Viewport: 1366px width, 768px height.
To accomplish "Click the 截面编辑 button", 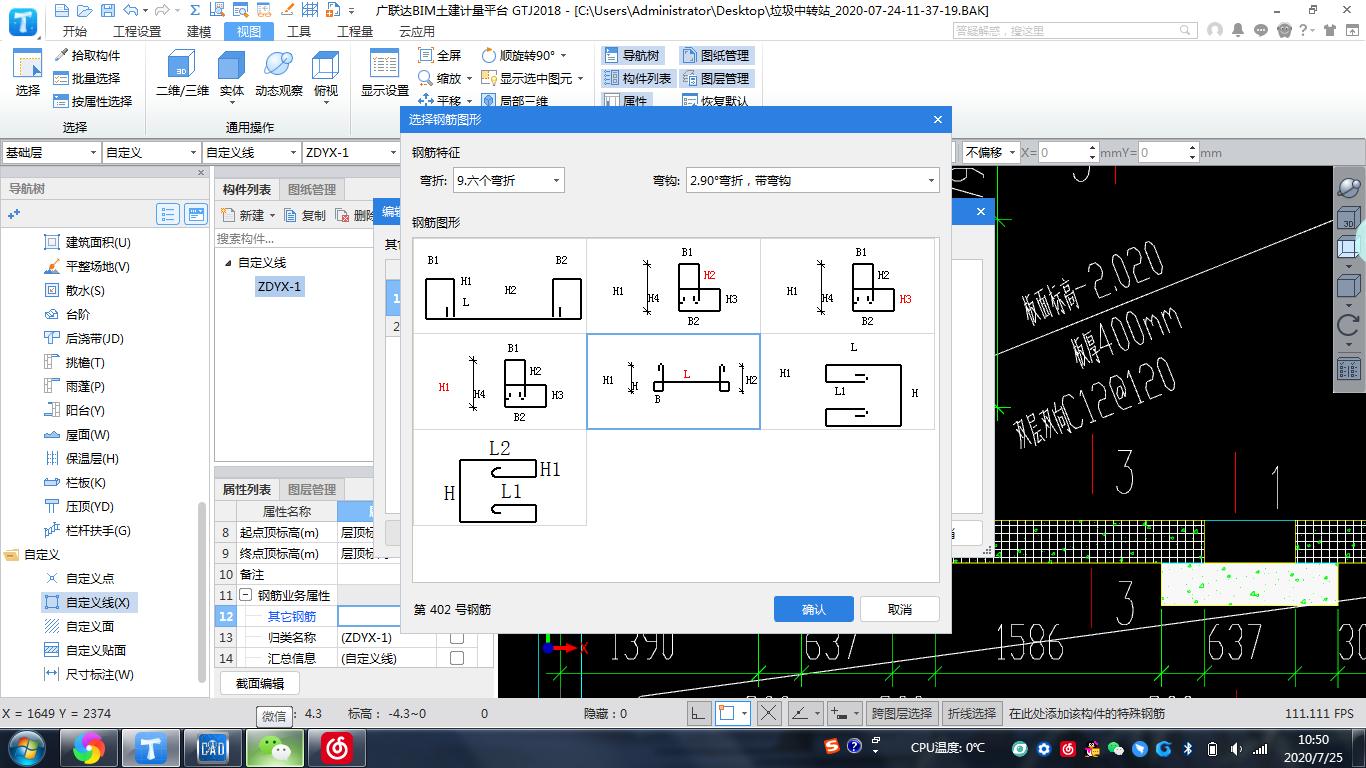I will (x=260, y=683).
